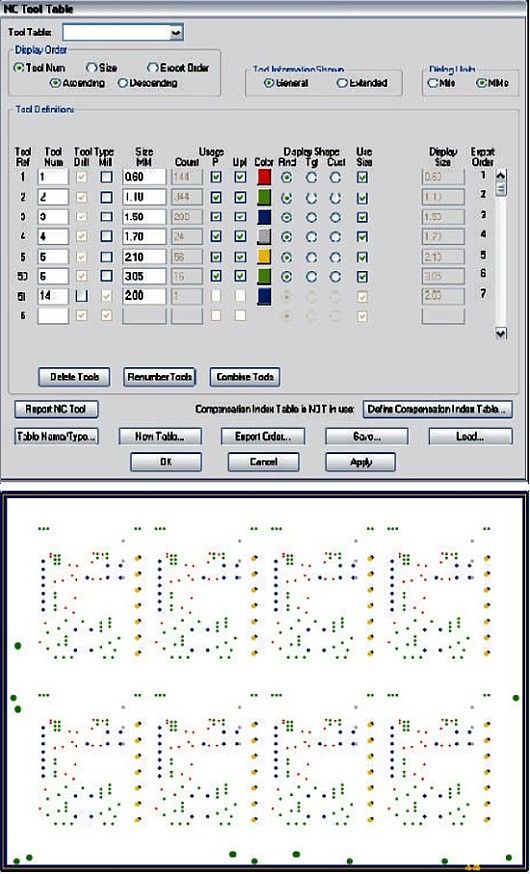Click the Cancel button
530x874 pixels.
click(263, 462)
